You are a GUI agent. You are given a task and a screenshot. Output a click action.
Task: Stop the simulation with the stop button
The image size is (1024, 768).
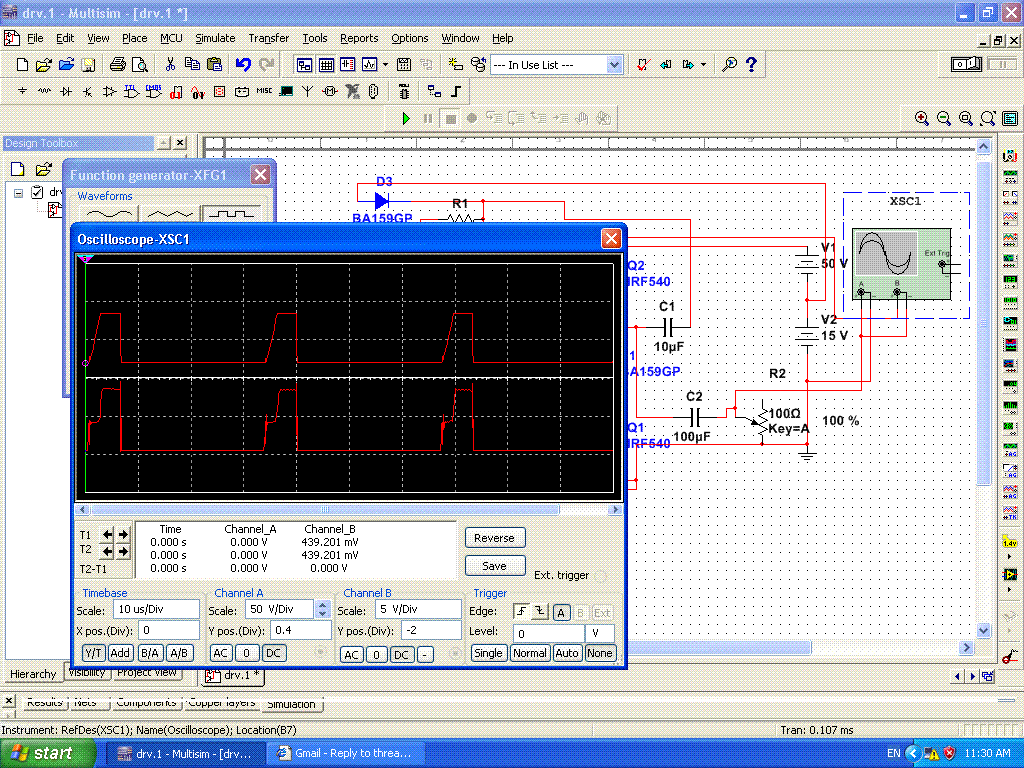pos(450,119)
